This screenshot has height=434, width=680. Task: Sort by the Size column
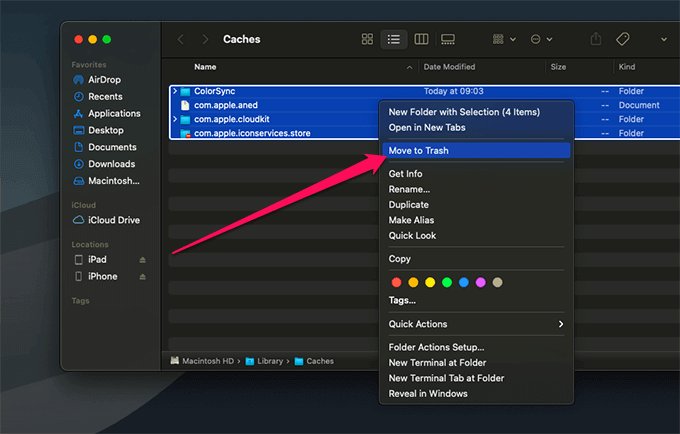click(558, 67)
